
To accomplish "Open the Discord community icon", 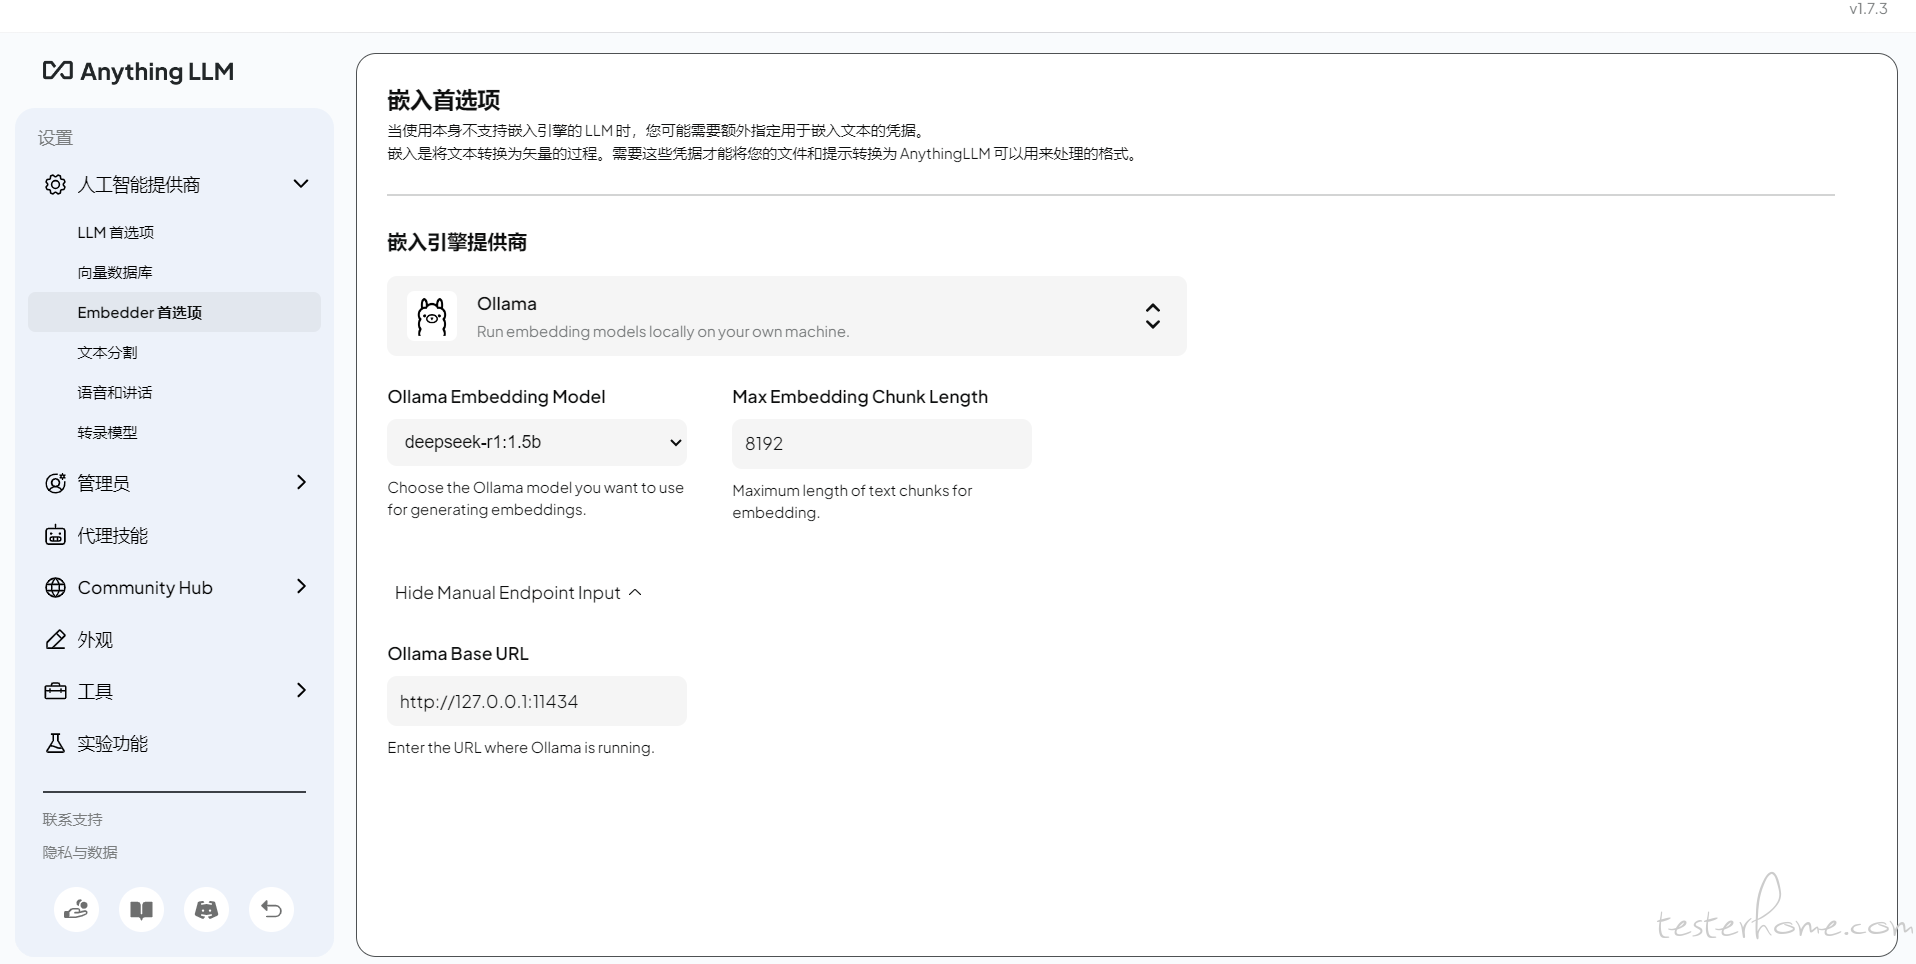I will 206,909.
